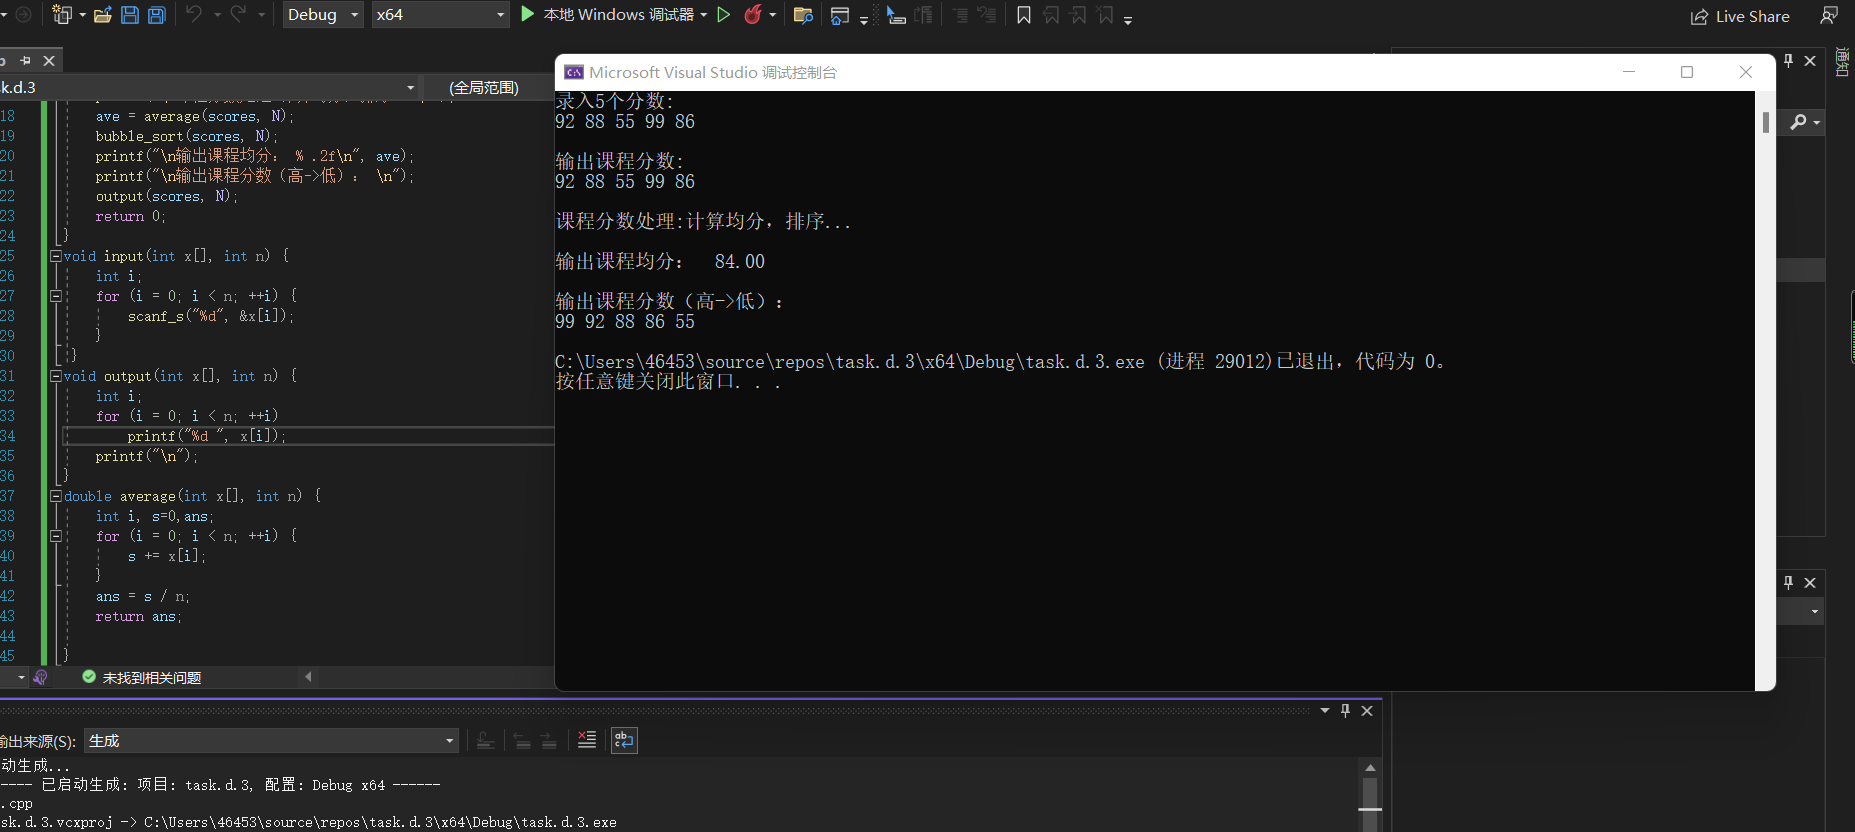Screen dimensions: 1855x832
Task: Click the Clear All output icon
Action: (x=587, y=740)
